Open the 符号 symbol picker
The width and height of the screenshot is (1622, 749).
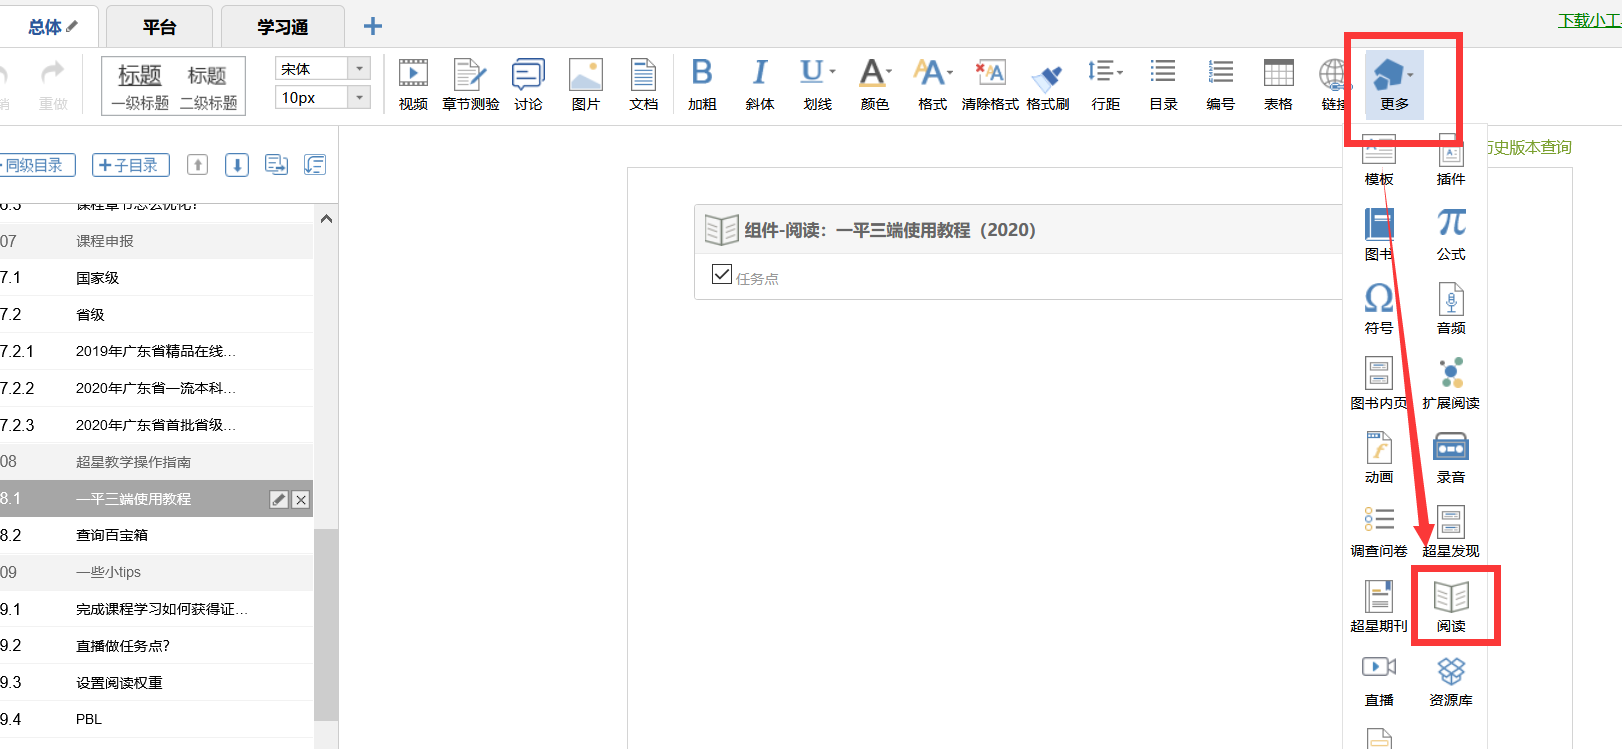coord(1379,308)
